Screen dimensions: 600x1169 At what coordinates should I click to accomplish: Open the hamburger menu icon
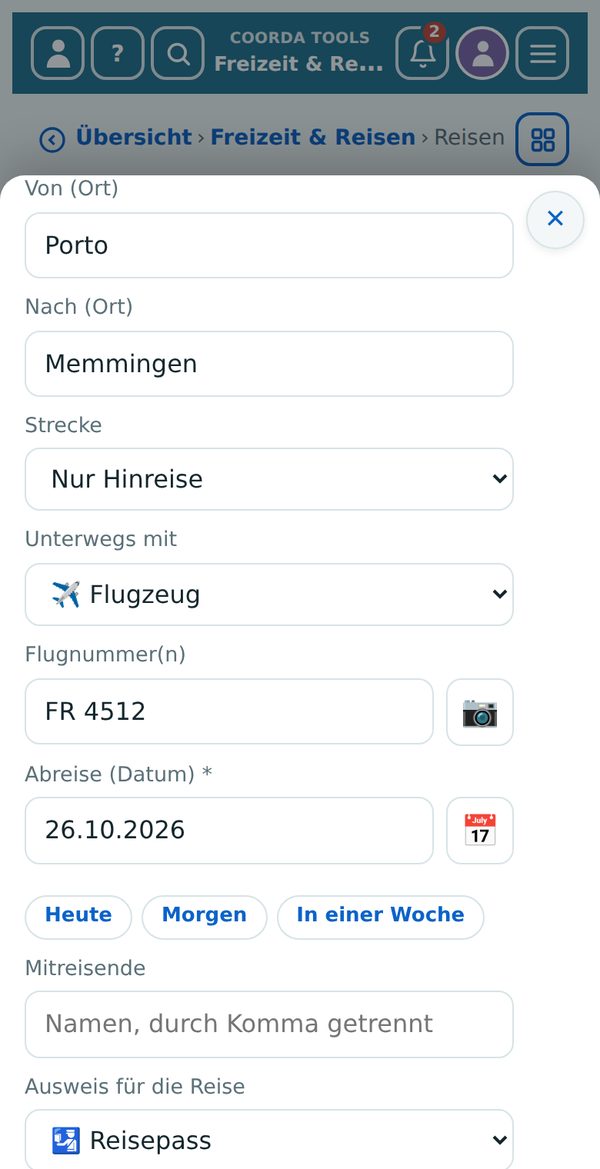[543, 53]
